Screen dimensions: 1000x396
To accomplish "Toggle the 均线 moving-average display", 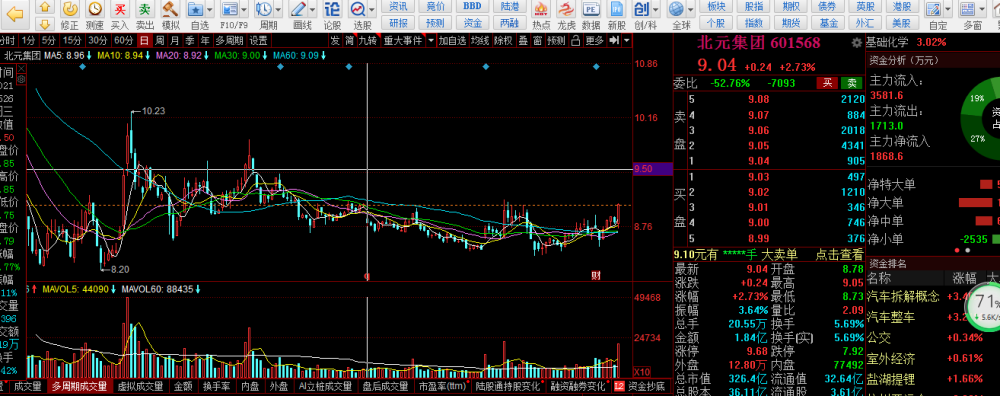I will click(x=480, y=40).
